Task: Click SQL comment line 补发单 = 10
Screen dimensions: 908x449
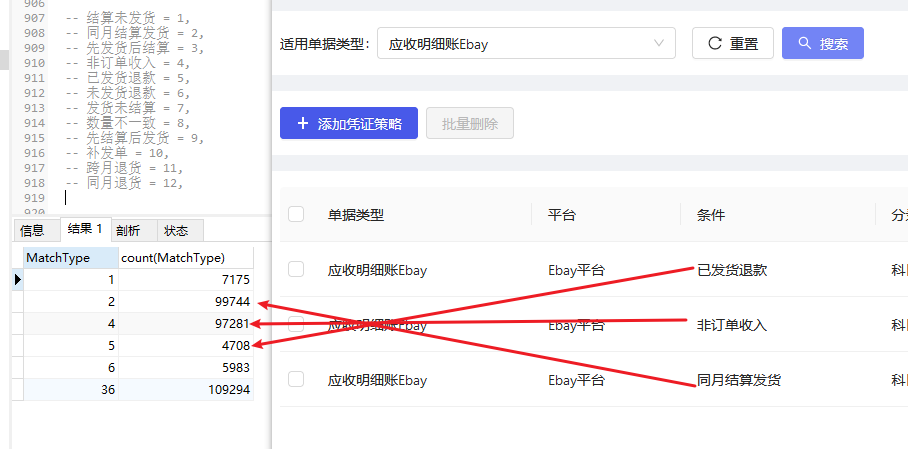Action: (117, 154)
